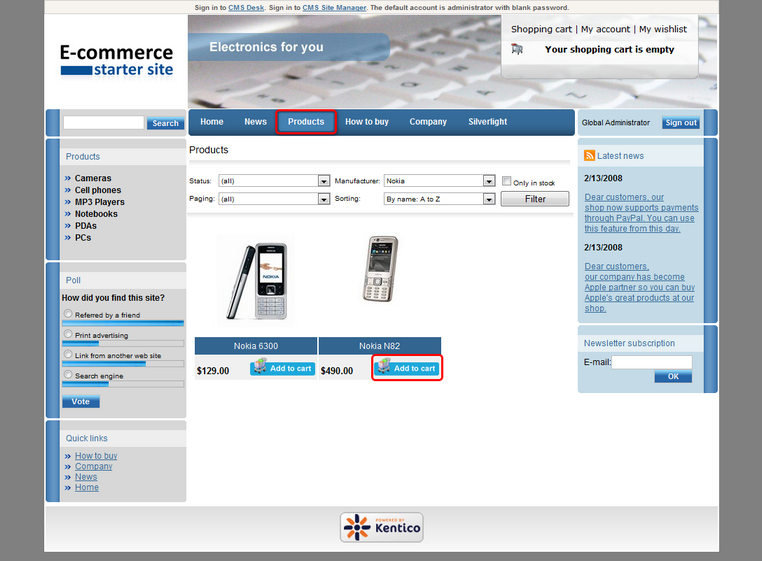The height and width of the screenshot is (561, 762).
Task: Click the E-commerce starter site logo
Action: click(x=117, y=61)
